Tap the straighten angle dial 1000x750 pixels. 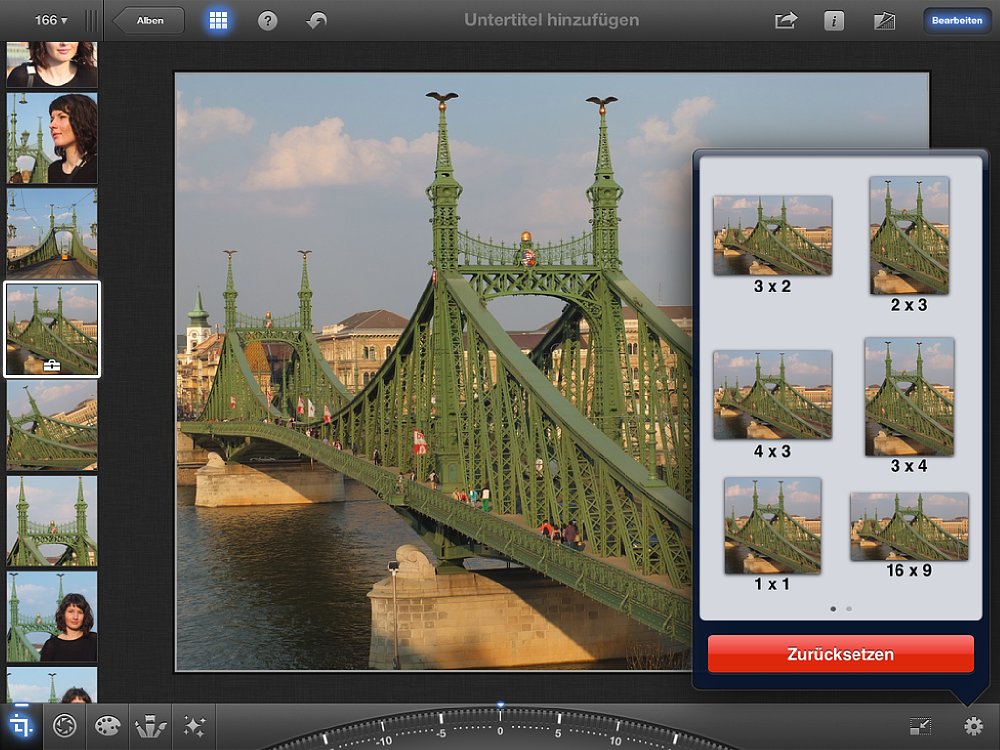[500, 728]
